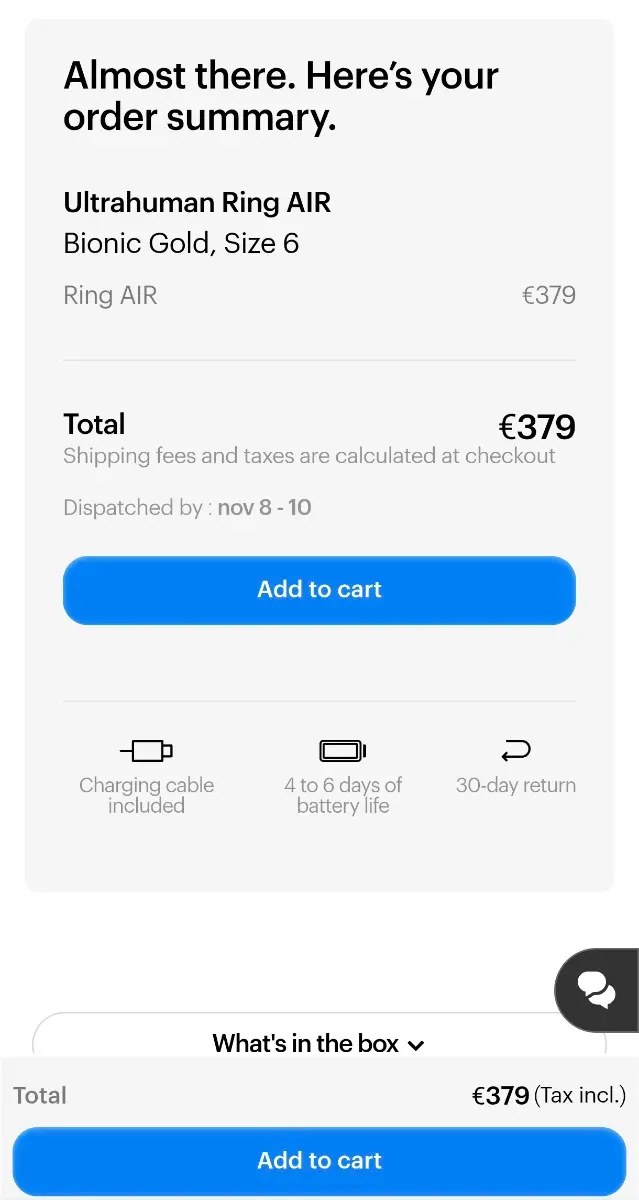Viewport: 639px width, 1200px height.
Task: Click the bold €379 total in the summary
Action: tap(537, 427)
